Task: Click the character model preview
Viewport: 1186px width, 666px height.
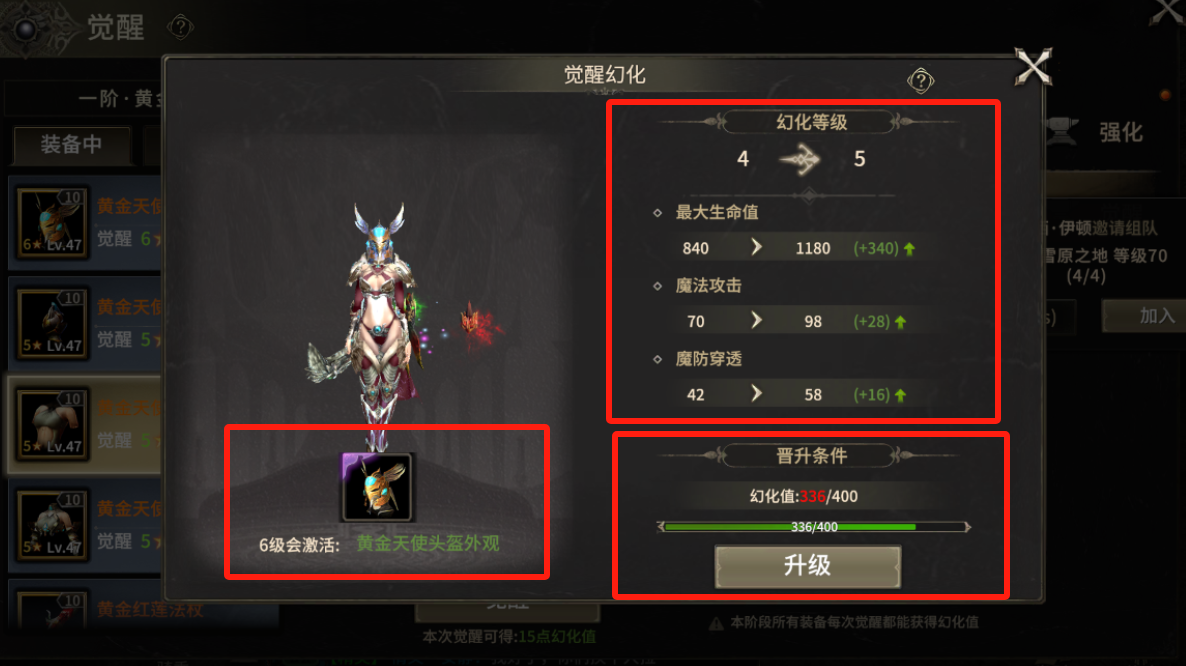Action: click(x=378, y=325)
